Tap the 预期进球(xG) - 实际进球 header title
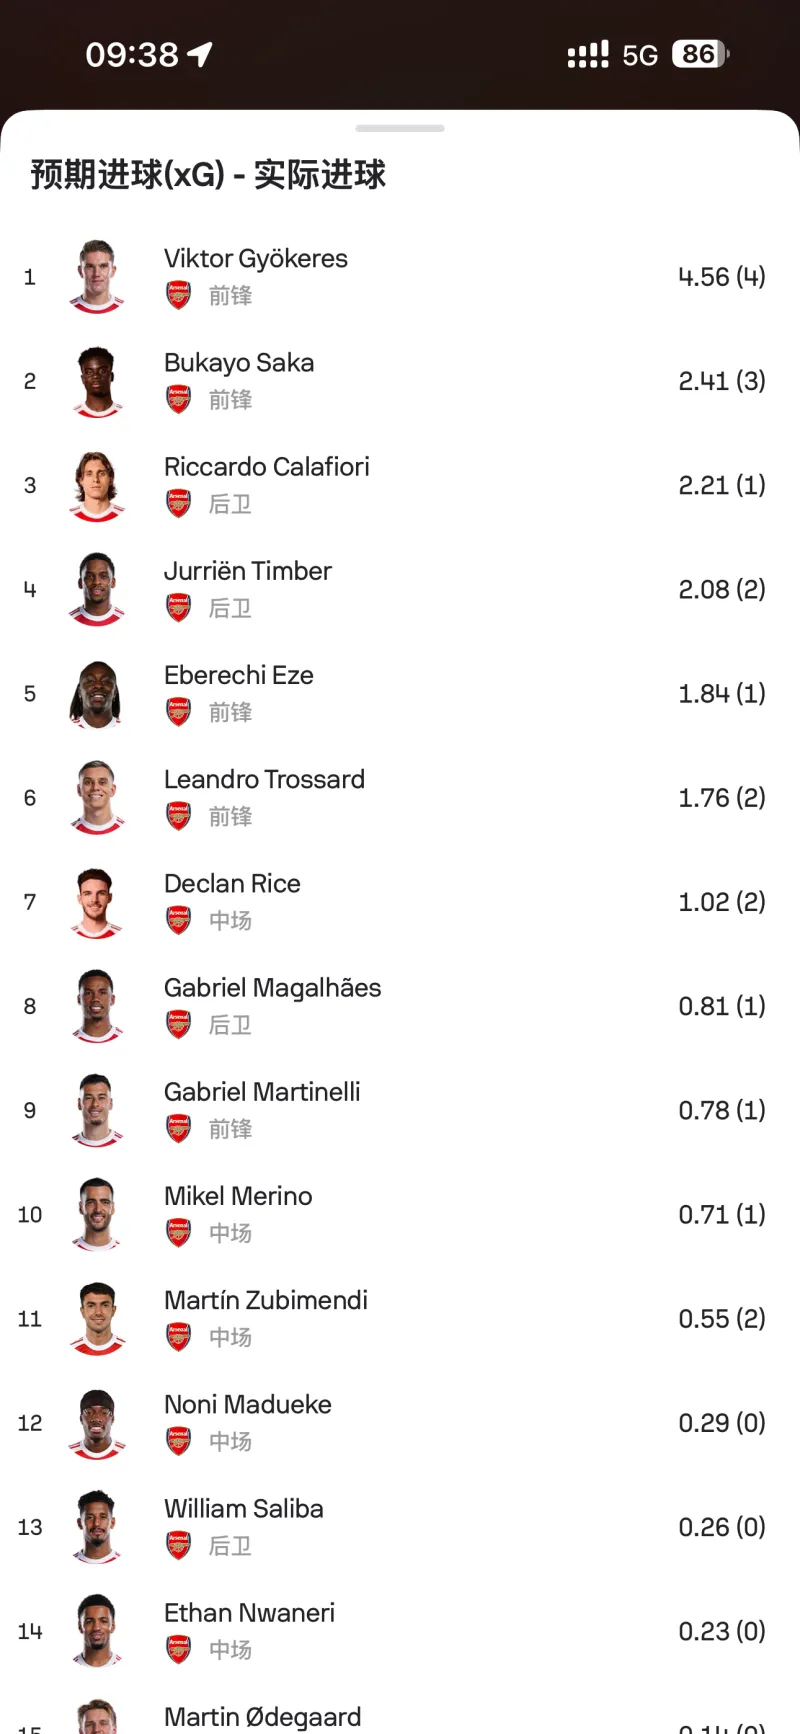This screenshot has height=1734, width=800. (x=208, y=175)
